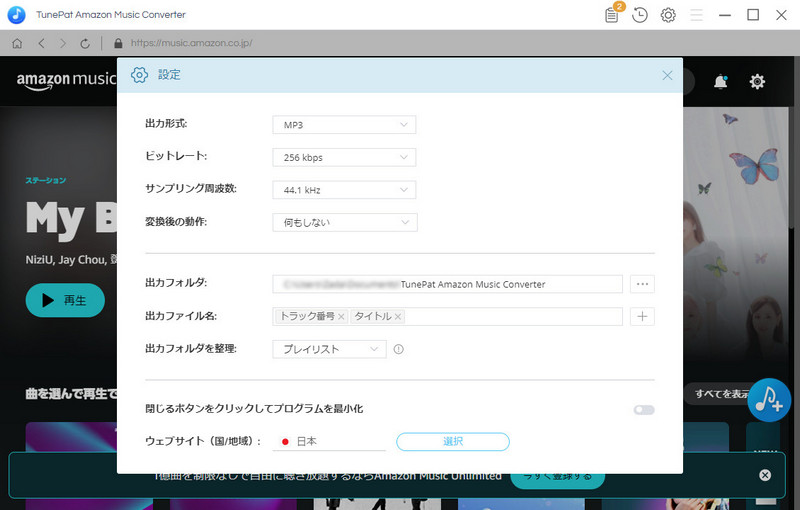The width and height of the screenshot is (800, 510).
Task: Open the 出力形式 MP3 dropdown
Action: tap(344, 125)
